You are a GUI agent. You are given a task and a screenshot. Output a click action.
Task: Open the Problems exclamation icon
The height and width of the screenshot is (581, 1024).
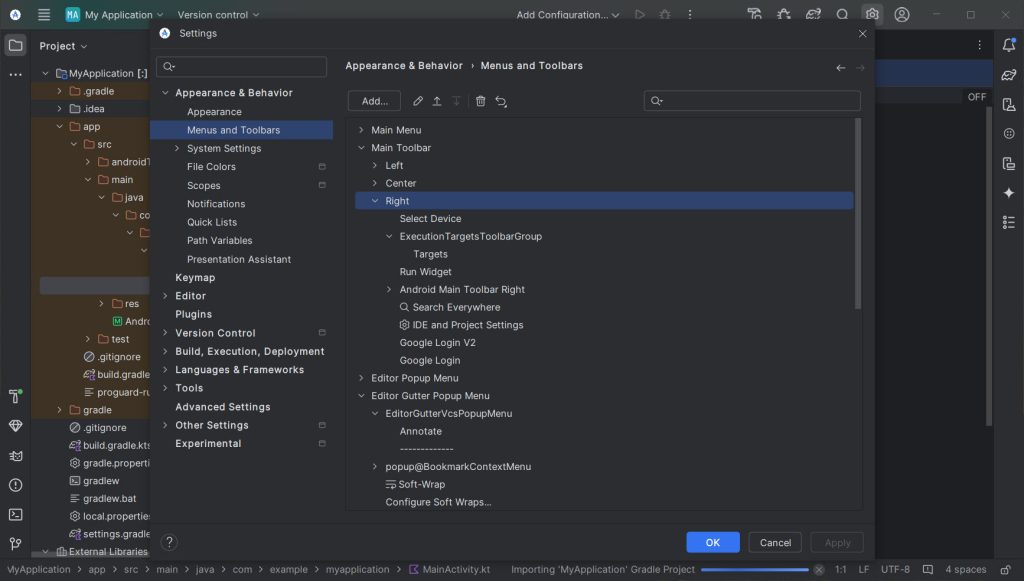16,485
